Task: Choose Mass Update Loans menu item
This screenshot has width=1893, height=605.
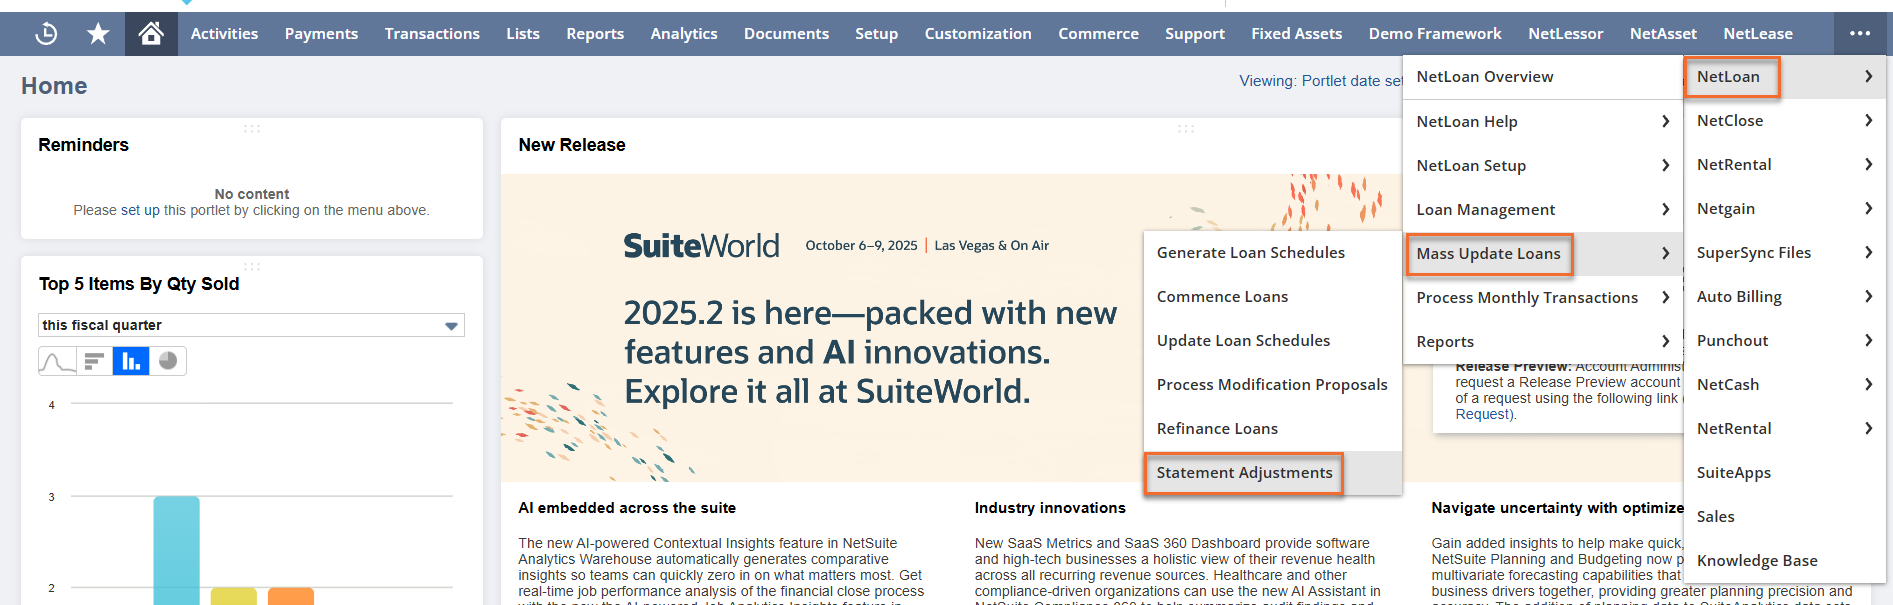Action: 1544,254
